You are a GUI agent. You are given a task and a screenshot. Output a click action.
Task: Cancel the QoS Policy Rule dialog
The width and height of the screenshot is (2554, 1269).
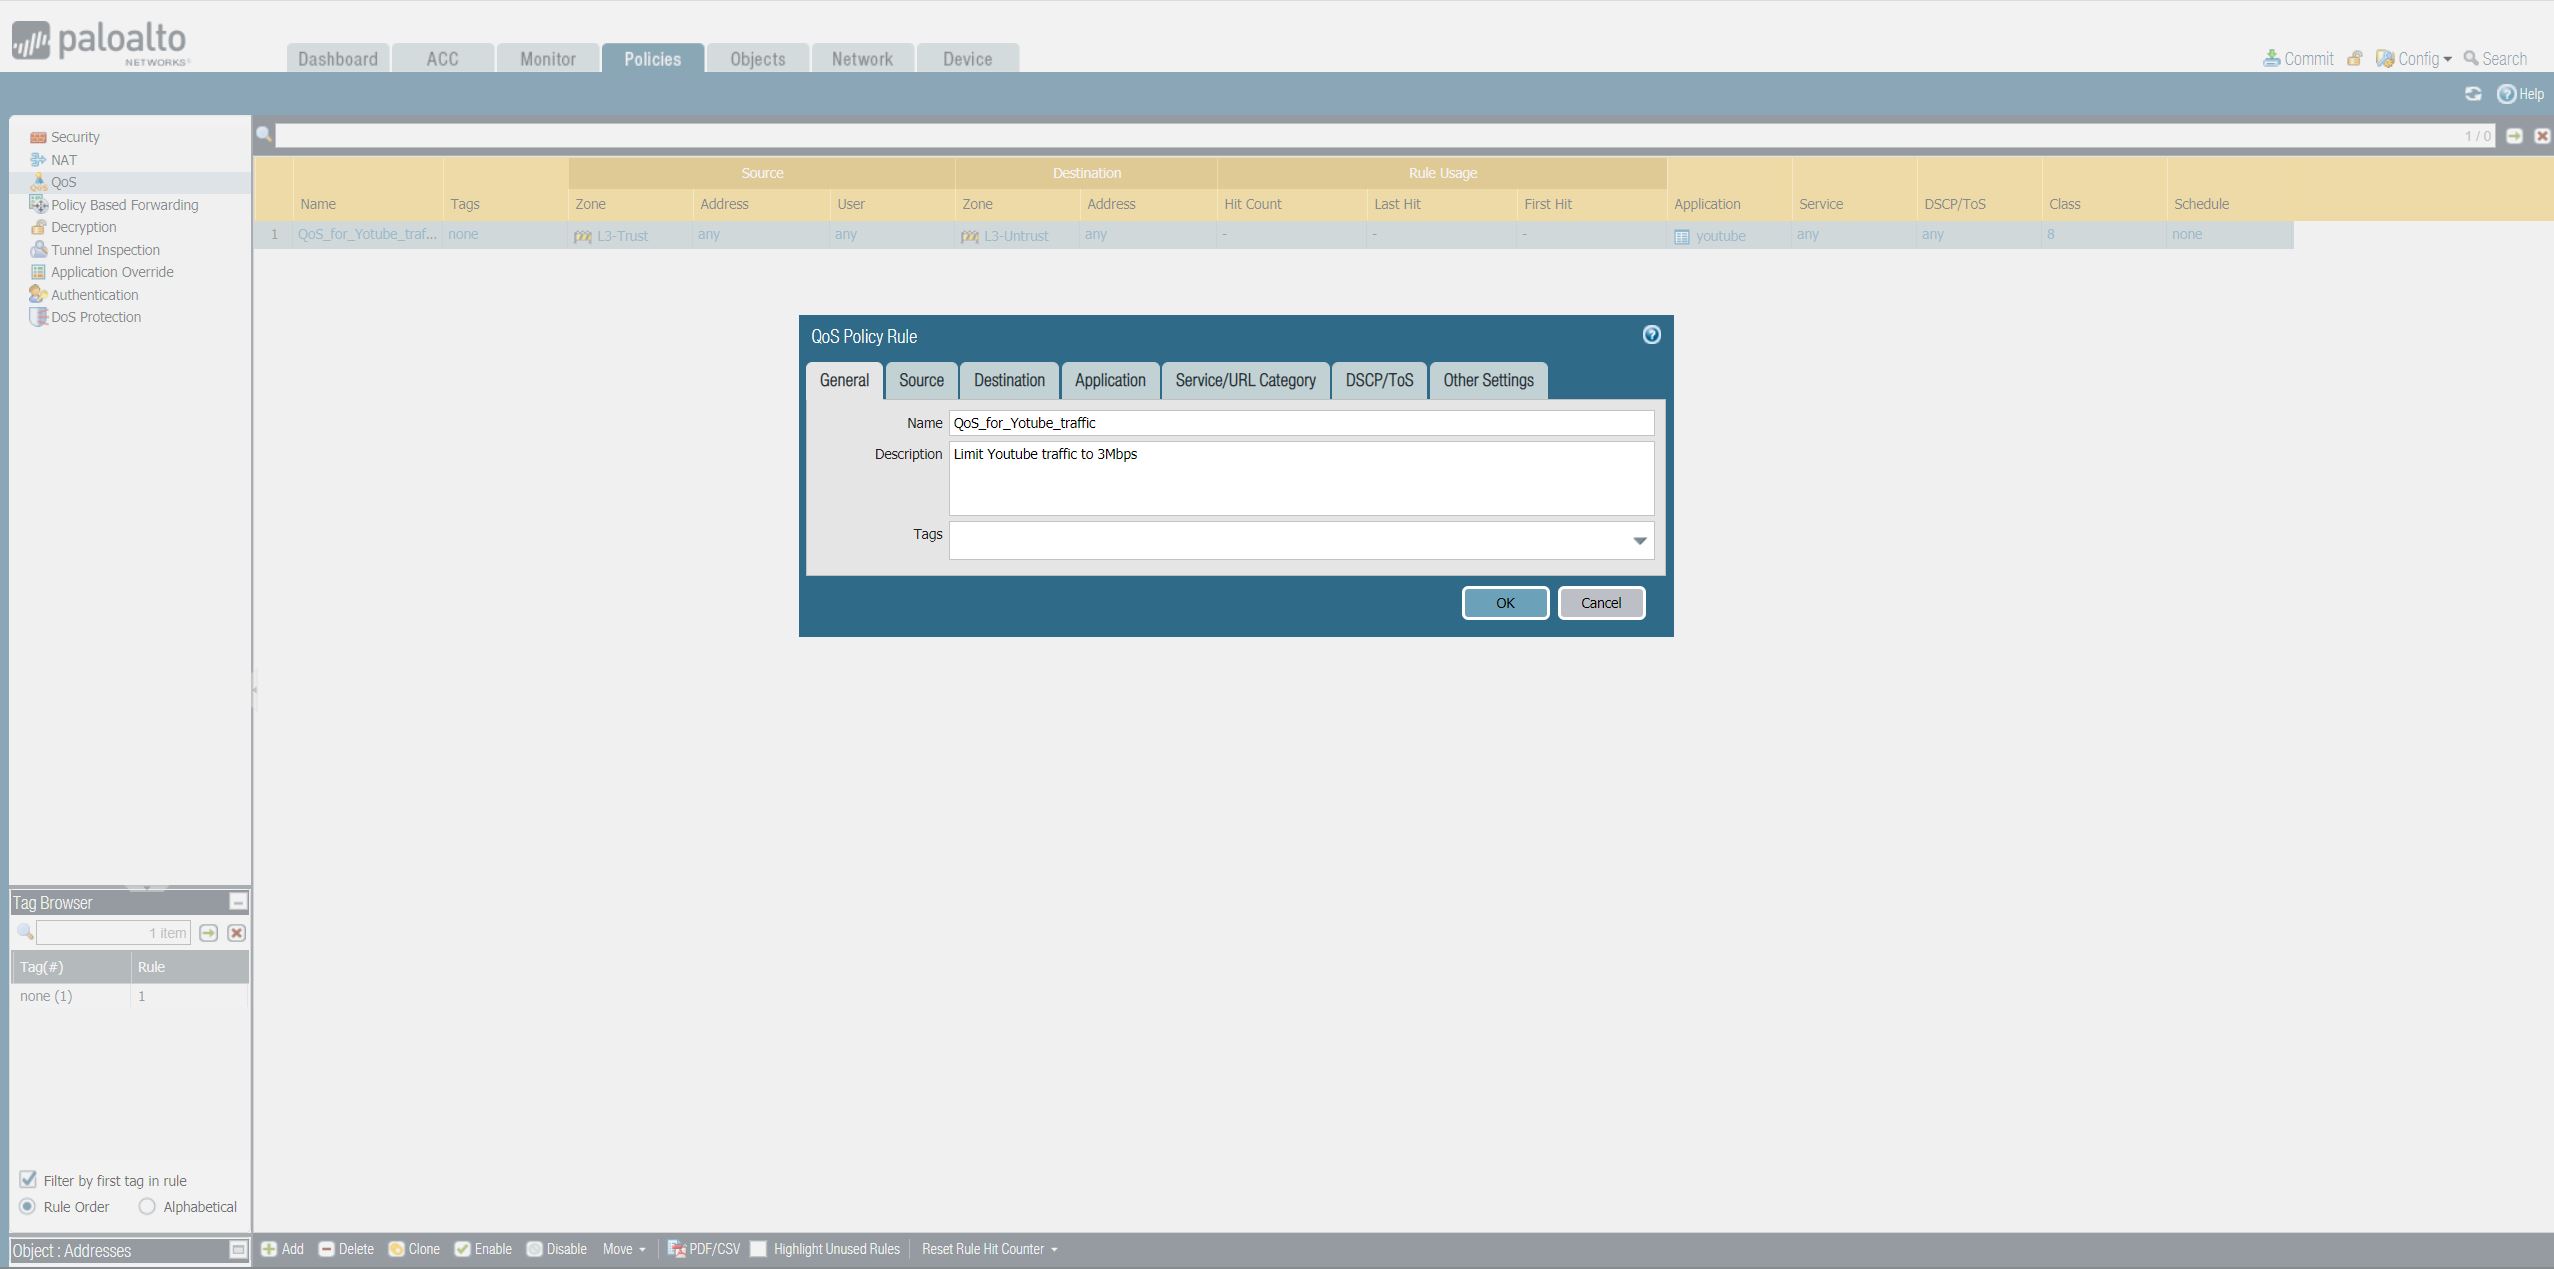click(1600, 603)
